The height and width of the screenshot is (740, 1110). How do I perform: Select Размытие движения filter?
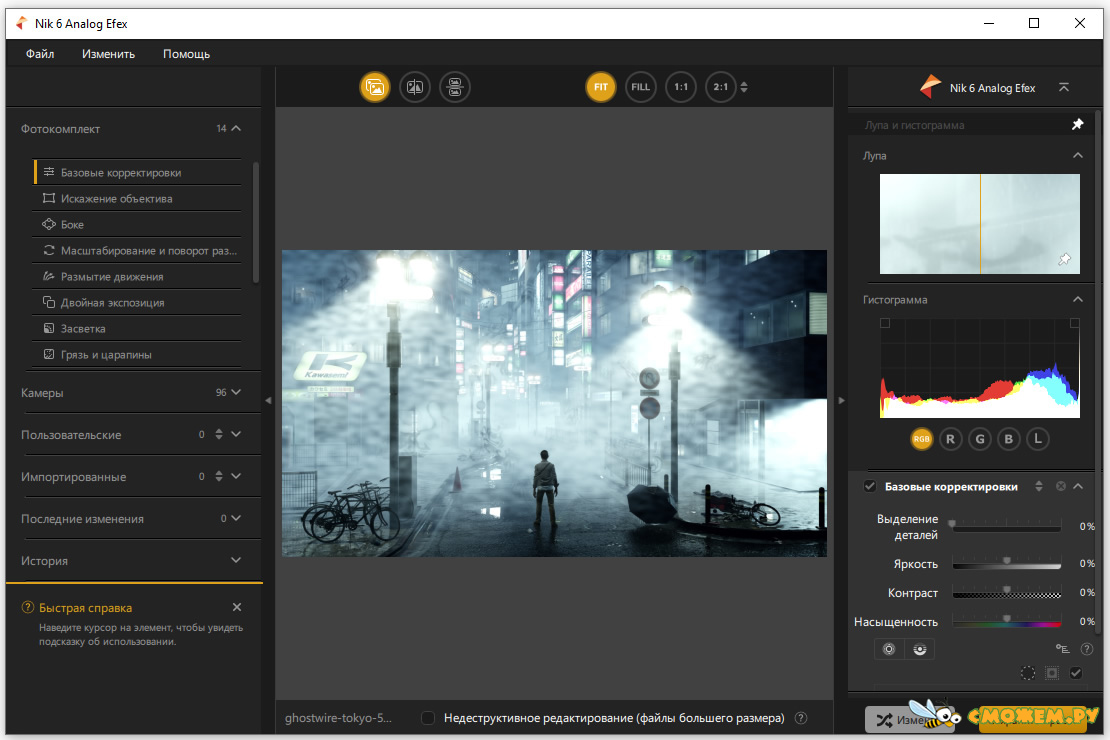[x=137, y=277]
